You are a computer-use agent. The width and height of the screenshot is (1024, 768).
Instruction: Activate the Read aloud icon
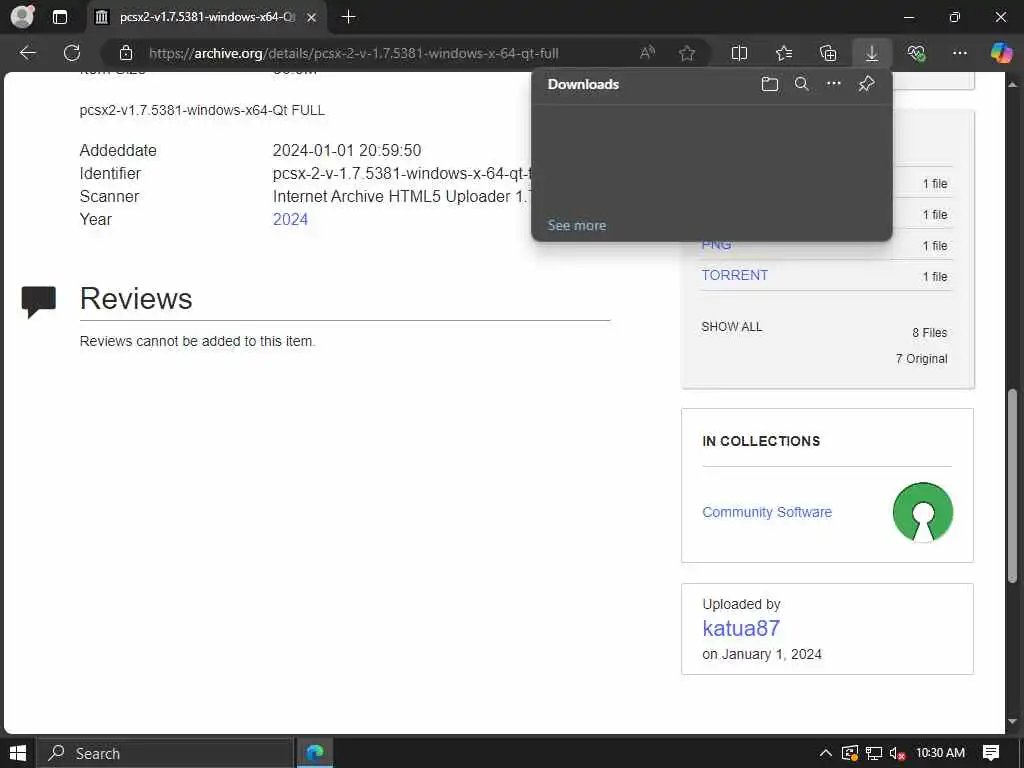click(647, 53)
